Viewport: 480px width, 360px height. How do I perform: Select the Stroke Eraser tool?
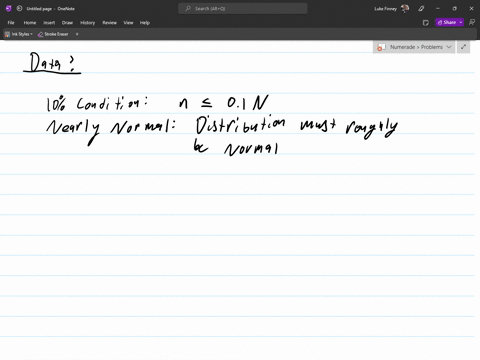point(53,34)
